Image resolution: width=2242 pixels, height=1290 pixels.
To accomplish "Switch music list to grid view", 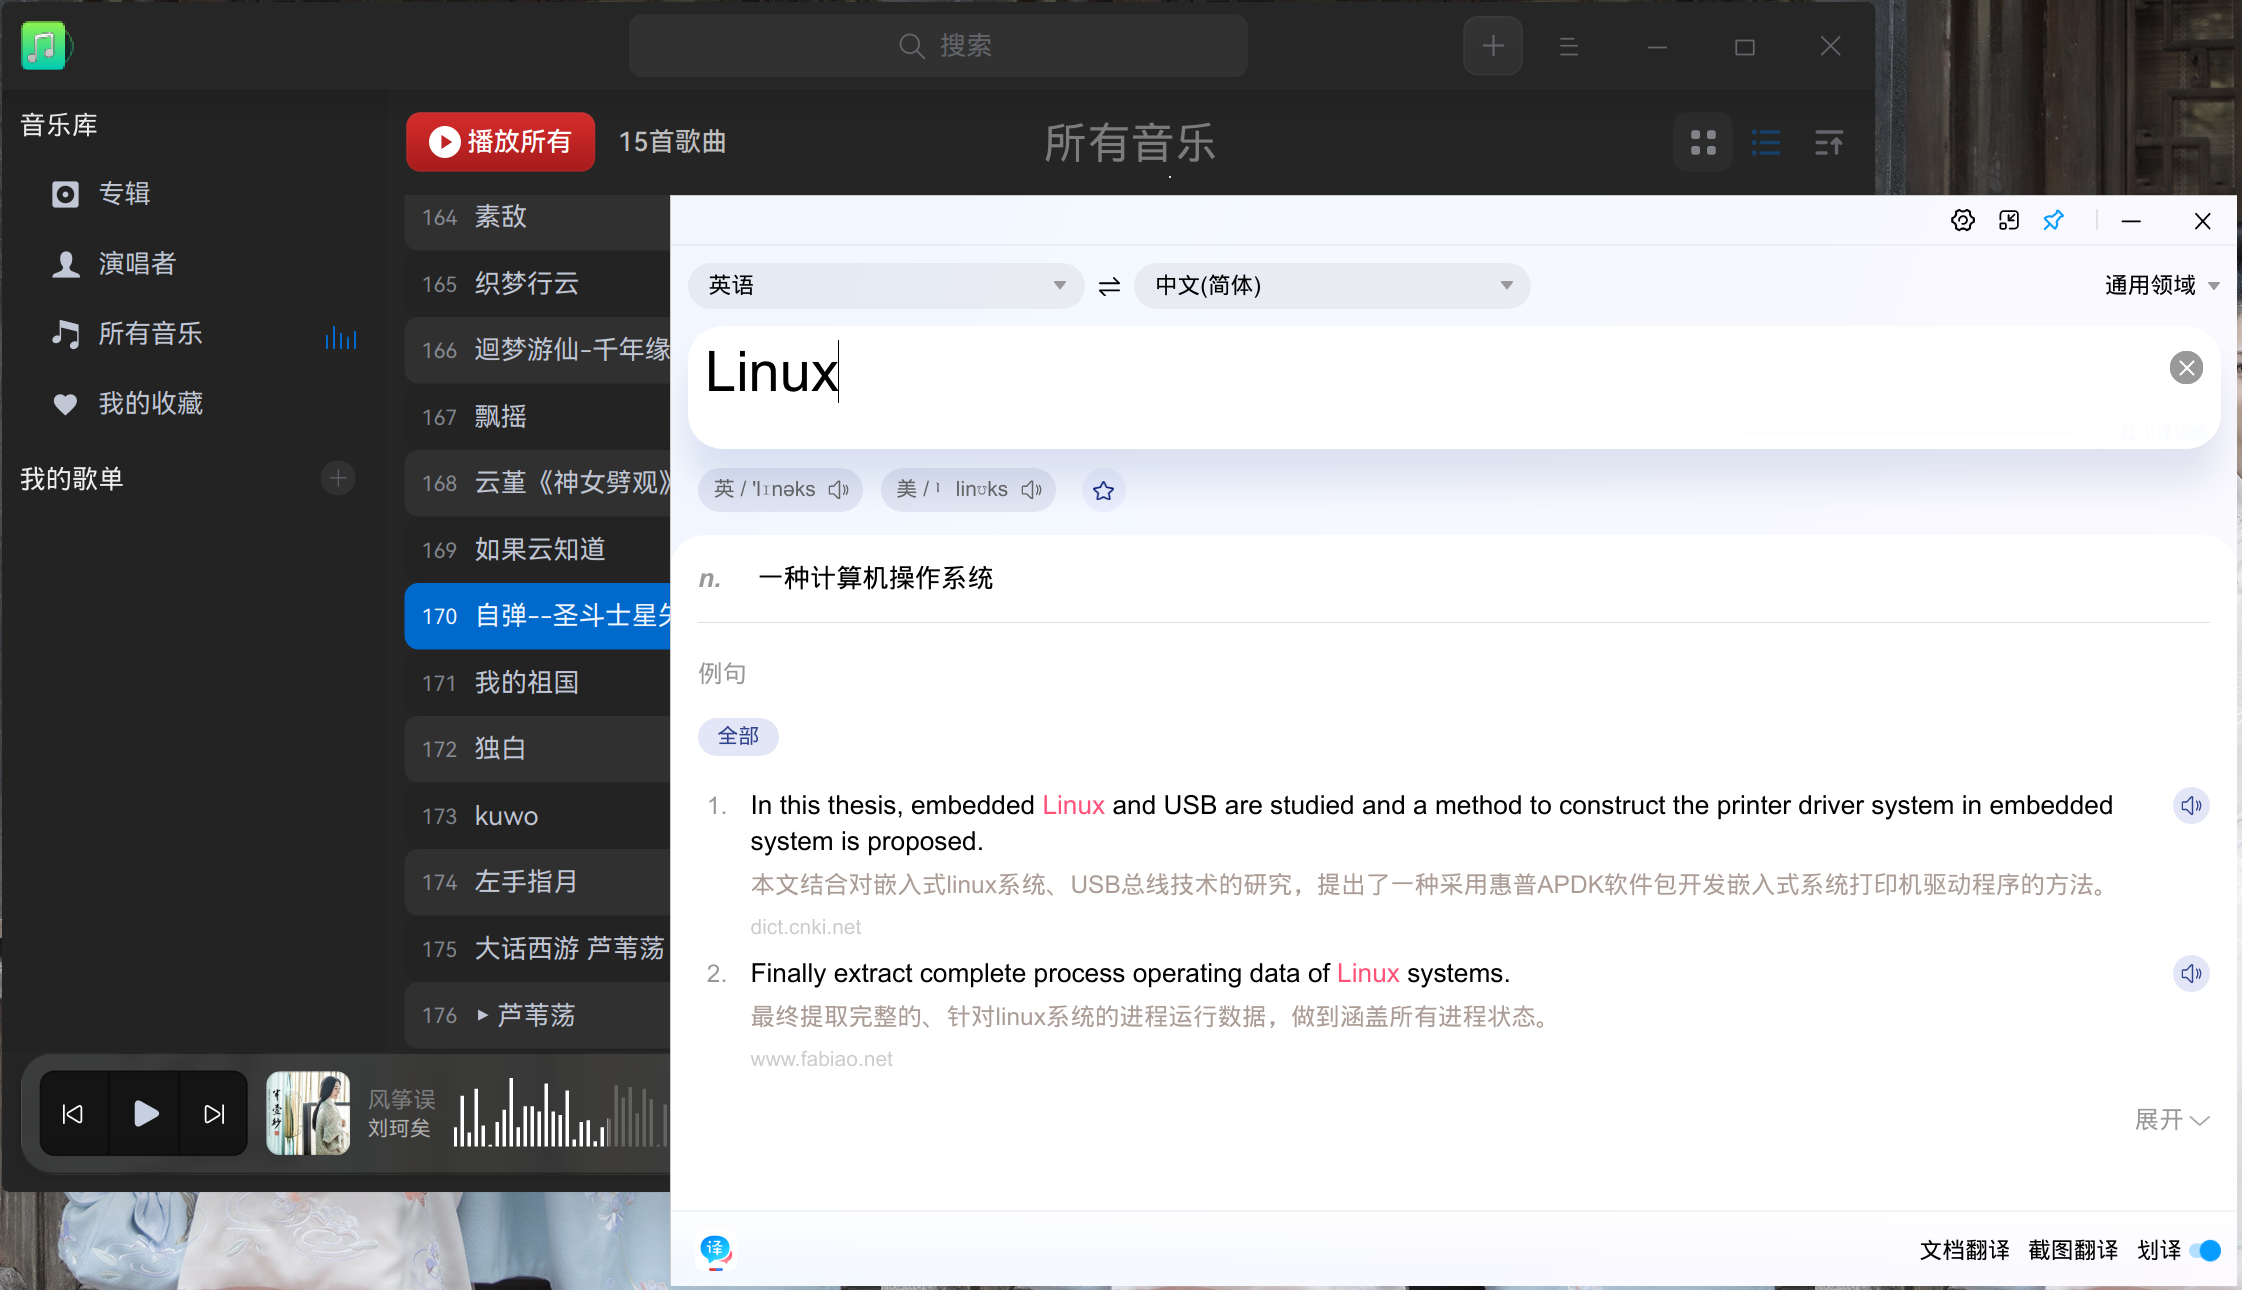I will tap(1703, 143).
